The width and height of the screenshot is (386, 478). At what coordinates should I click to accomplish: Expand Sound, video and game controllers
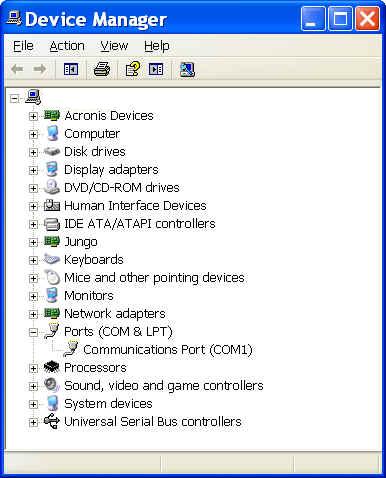click(33, 386)
